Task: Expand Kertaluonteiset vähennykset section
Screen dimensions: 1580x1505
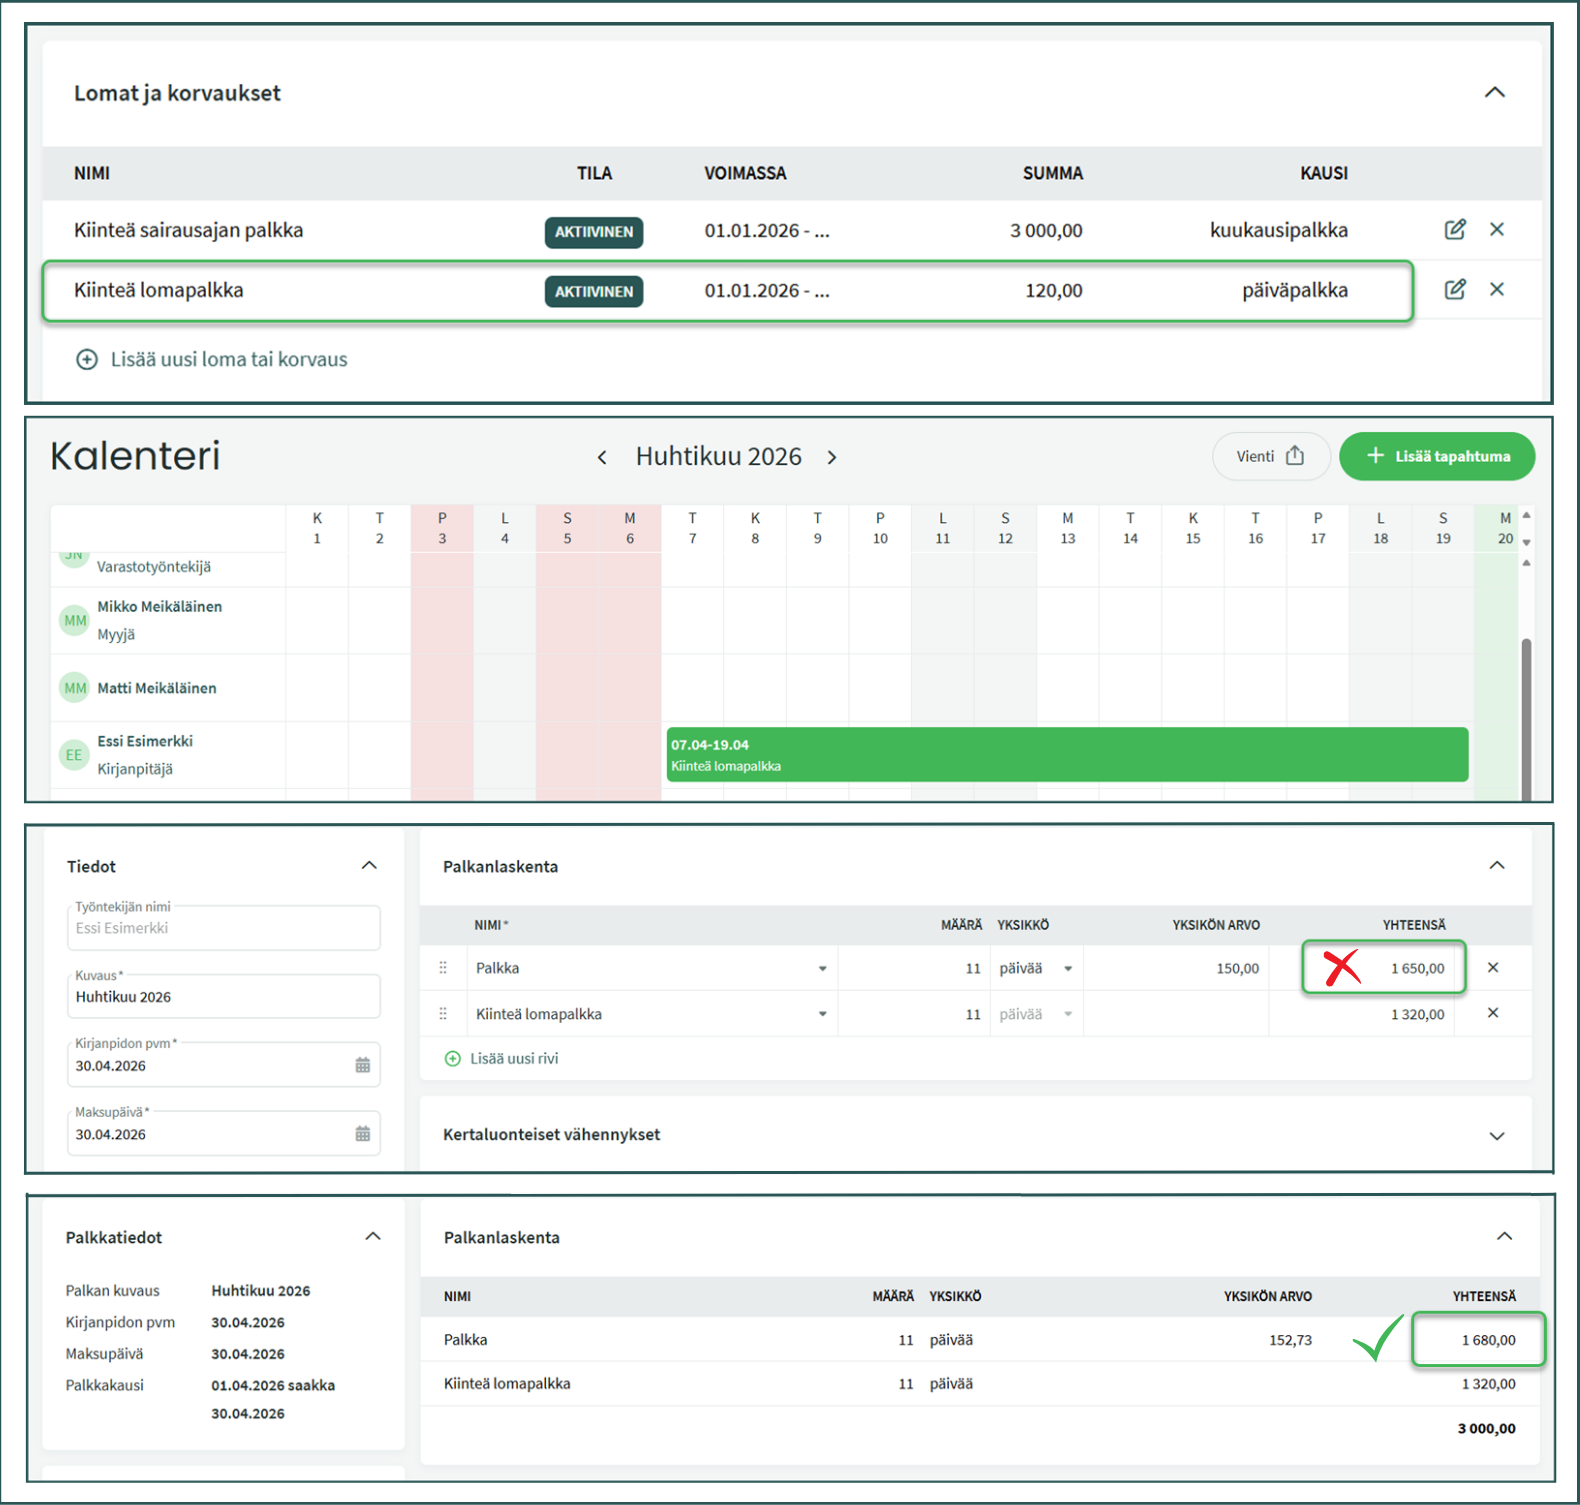Action: pyautogui.click(x=1497, y=1136)
